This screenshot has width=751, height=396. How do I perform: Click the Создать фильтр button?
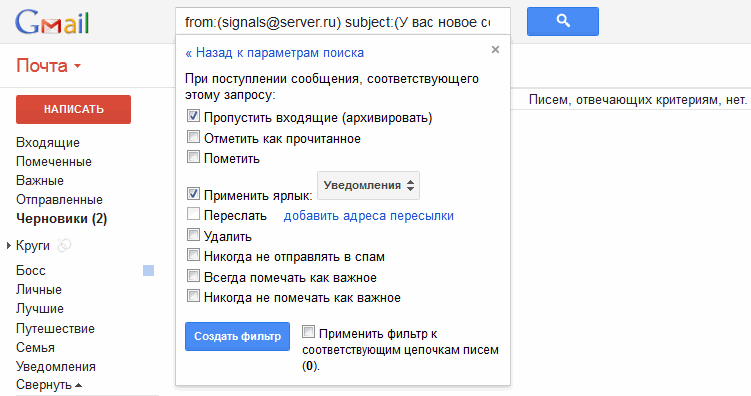pos(238,336)
